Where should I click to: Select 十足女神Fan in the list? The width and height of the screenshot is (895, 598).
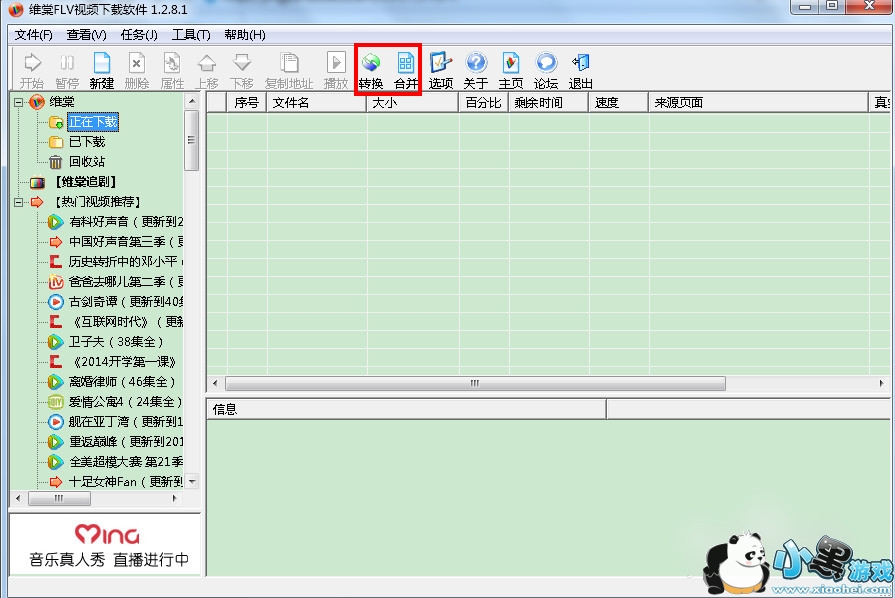(x=126, y=482)
